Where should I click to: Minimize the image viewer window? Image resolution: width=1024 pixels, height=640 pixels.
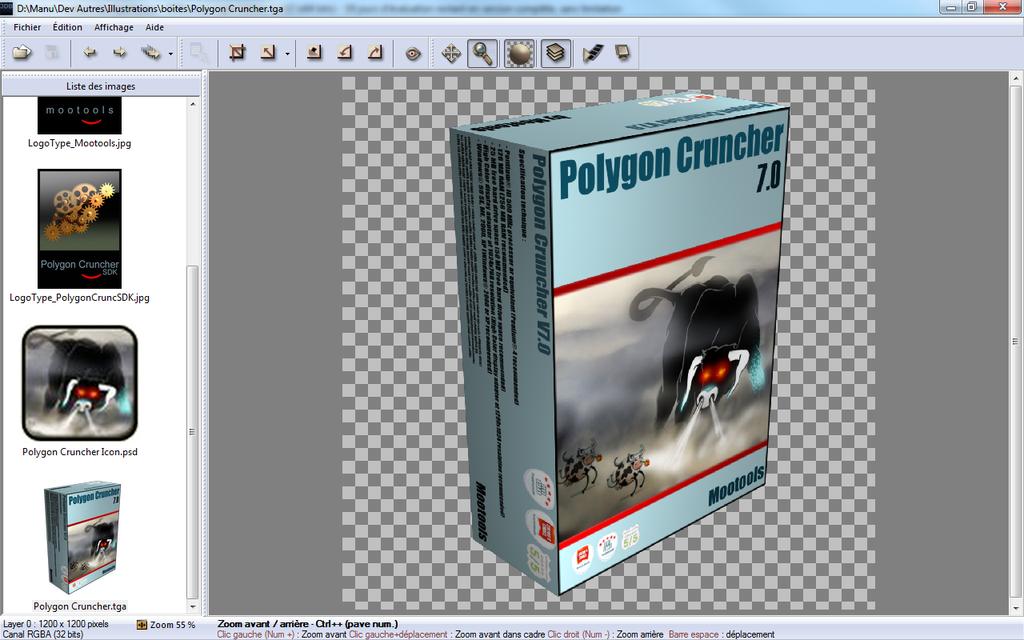point(950,7)
